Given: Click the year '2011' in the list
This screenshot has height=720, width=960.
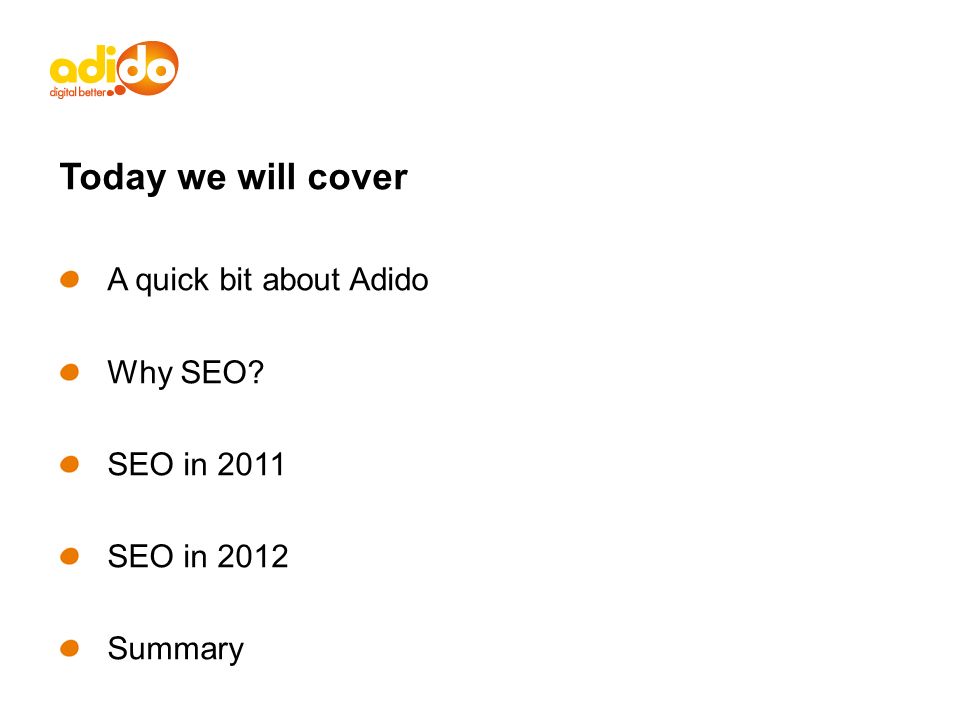Looking at the screenshot, I should 251,464.
